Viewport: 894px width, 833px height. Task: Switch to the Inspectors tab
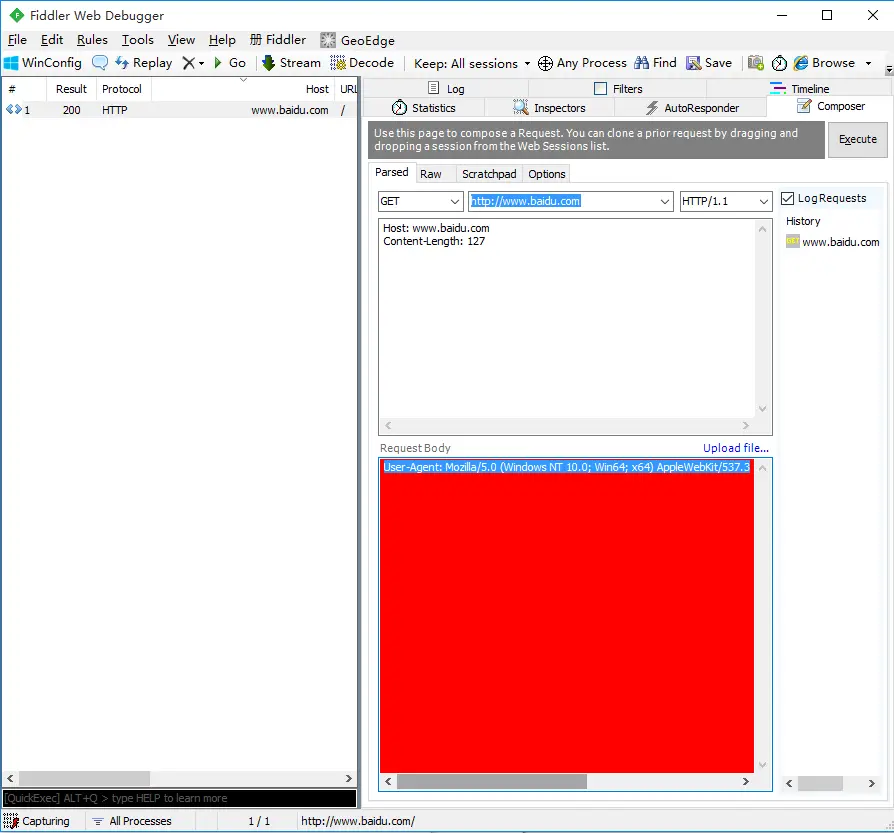(550, 108)
